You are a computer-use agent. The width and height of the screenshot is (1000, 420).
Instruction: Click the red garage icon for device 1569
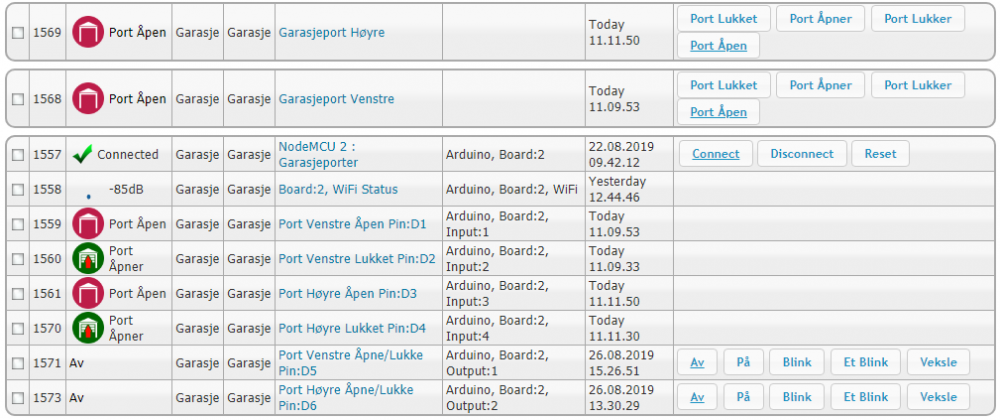click(x=88, y=32)
